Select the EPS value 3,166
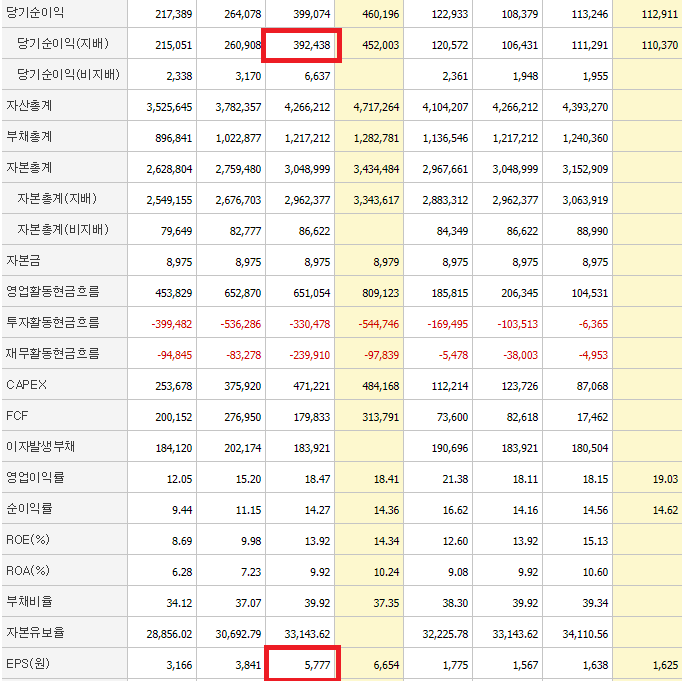Screen dimensions: 682x681 point(179,665)
